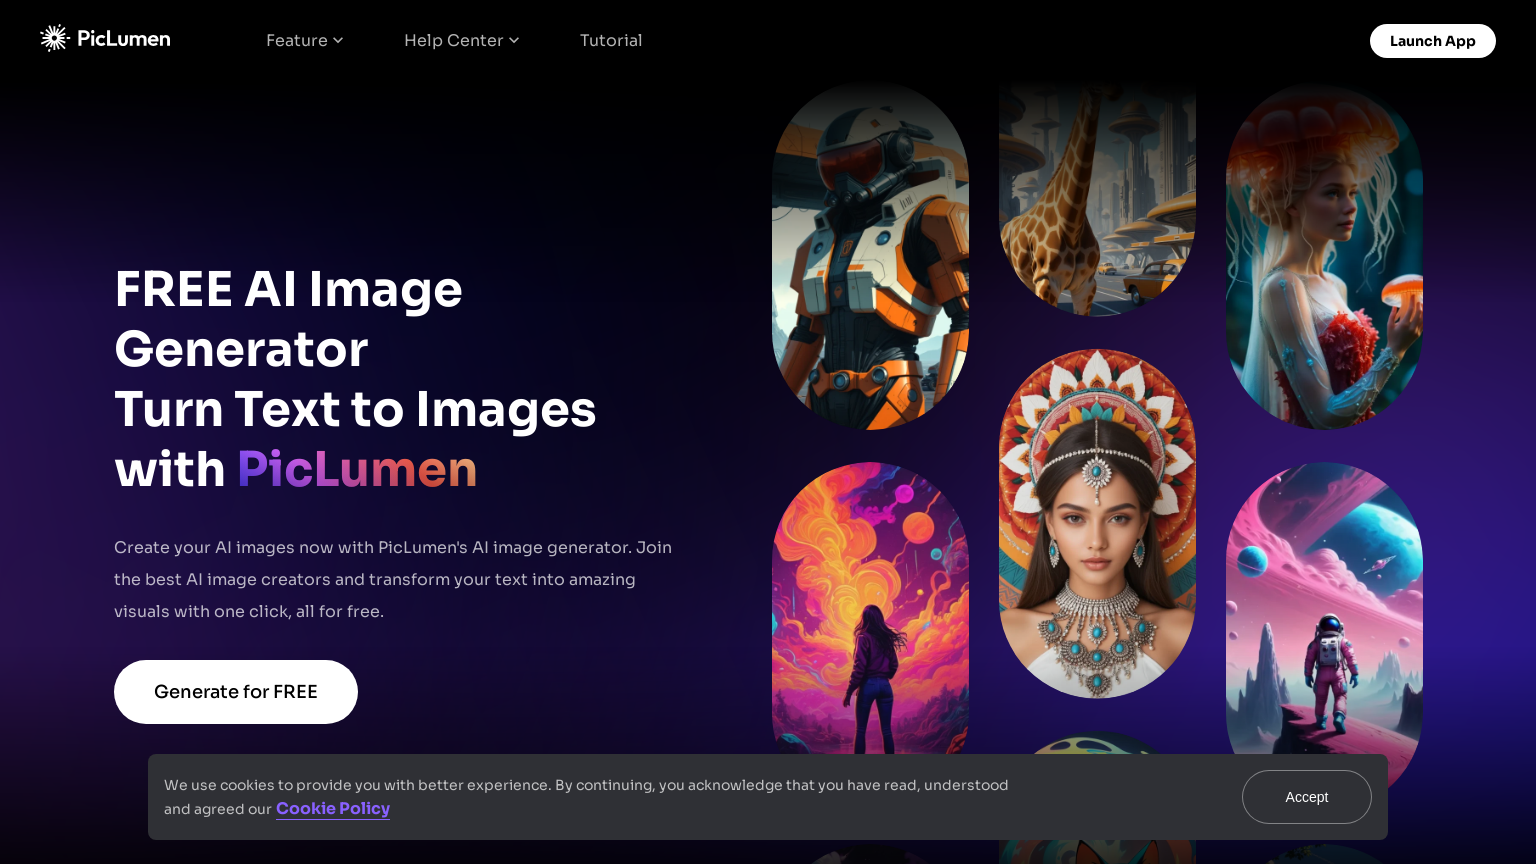Click the gradient PicLumen heading text
The width and height of the screenshot is (1536, 864).
357,468
